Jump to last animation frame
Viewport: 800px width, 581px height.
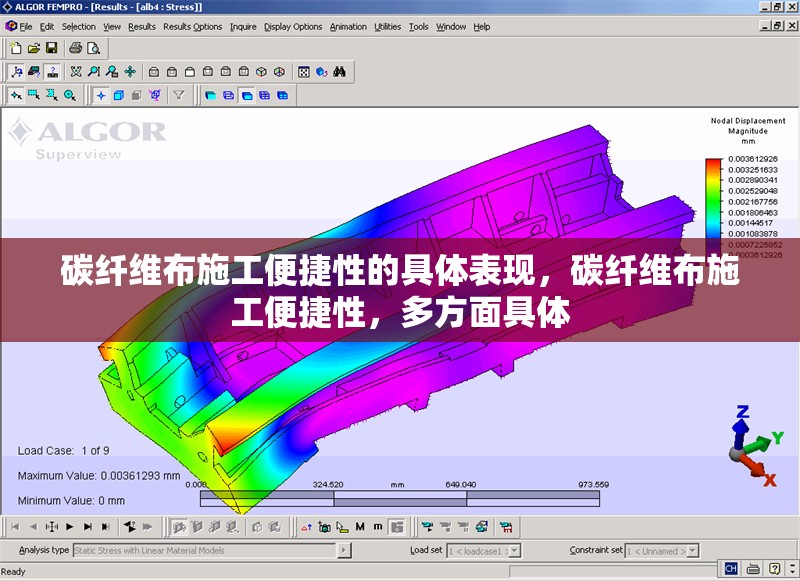[106, 526]
